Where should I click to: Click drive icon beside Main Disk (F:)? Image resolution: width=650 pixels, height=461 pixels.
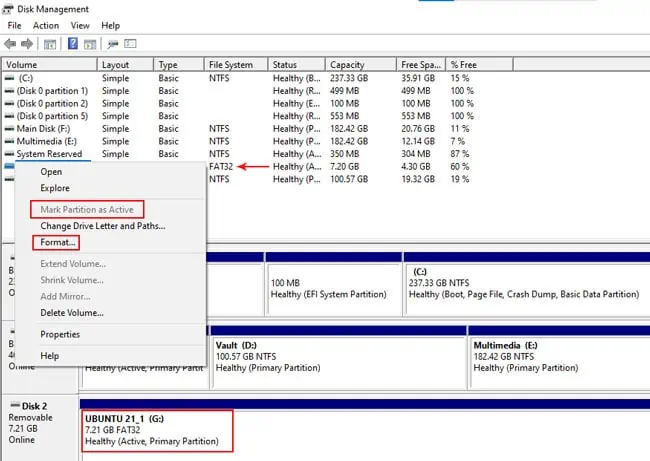pos(9,129)
